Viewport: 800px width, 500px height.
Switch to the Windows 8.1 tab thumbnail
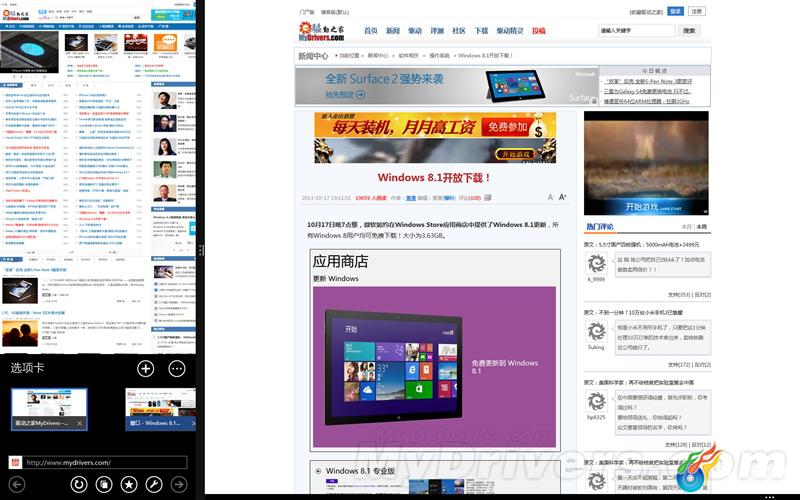(161, 409)
